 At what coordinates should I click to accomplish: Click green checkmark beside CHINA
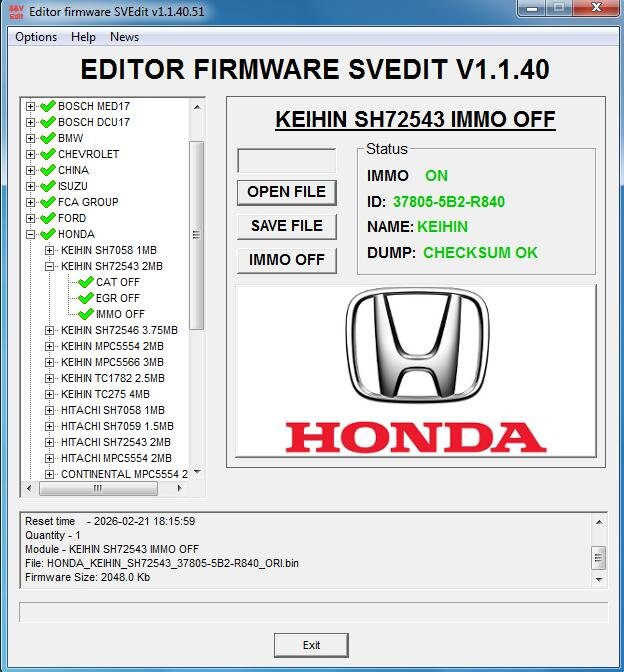pos(48,170)
